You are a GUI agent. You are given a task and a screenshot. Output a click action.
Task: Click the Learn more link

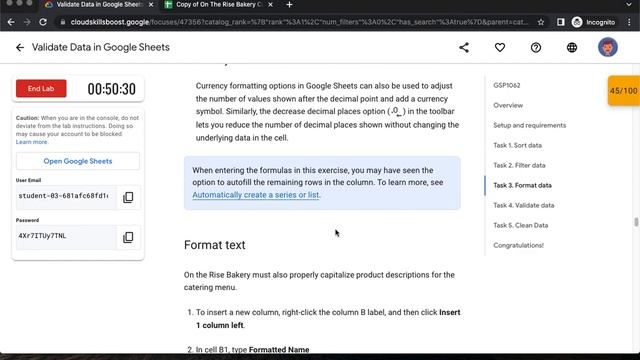31,142
